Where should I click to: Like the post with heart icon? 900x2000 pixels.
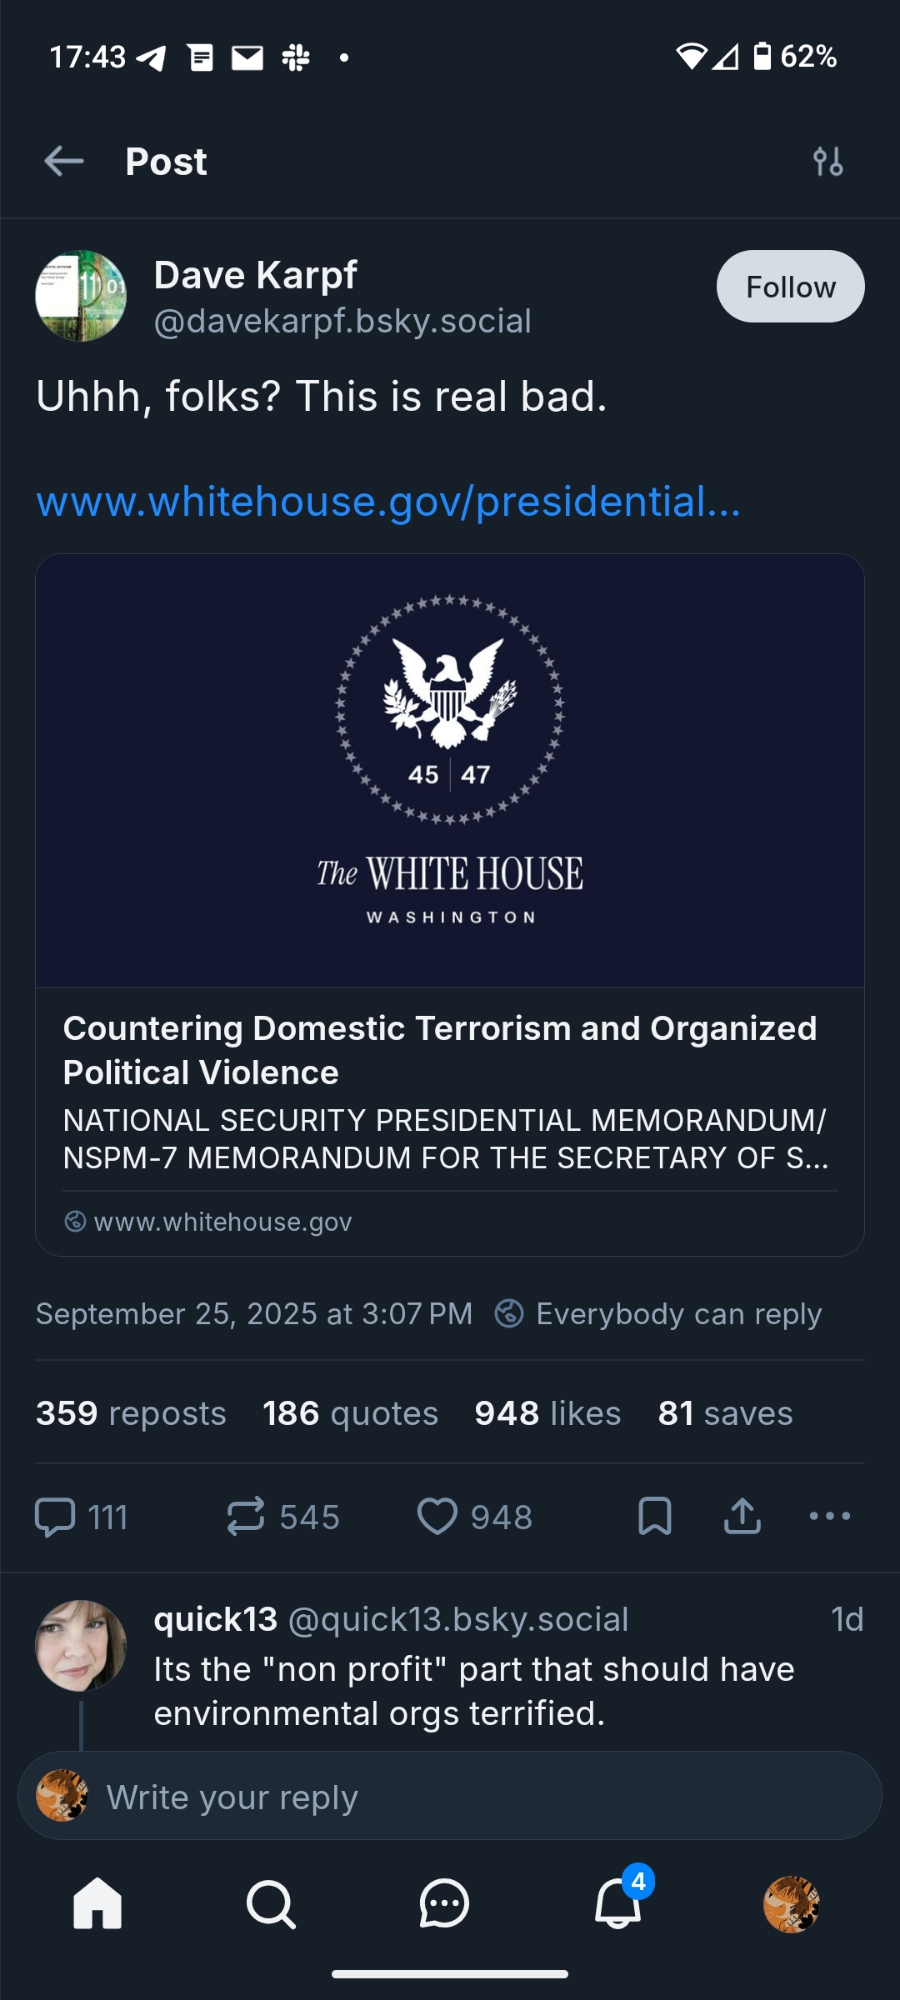pyautogui.click(x=437, y=1516)
